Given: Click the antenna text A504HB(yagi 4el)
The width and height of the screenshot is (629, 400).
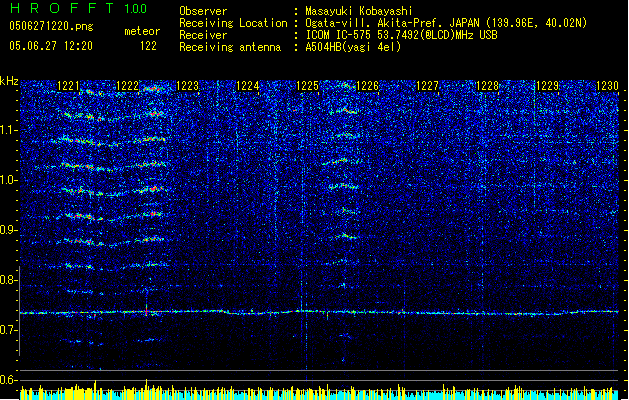Looking at the screenshot, I should 353,47.
